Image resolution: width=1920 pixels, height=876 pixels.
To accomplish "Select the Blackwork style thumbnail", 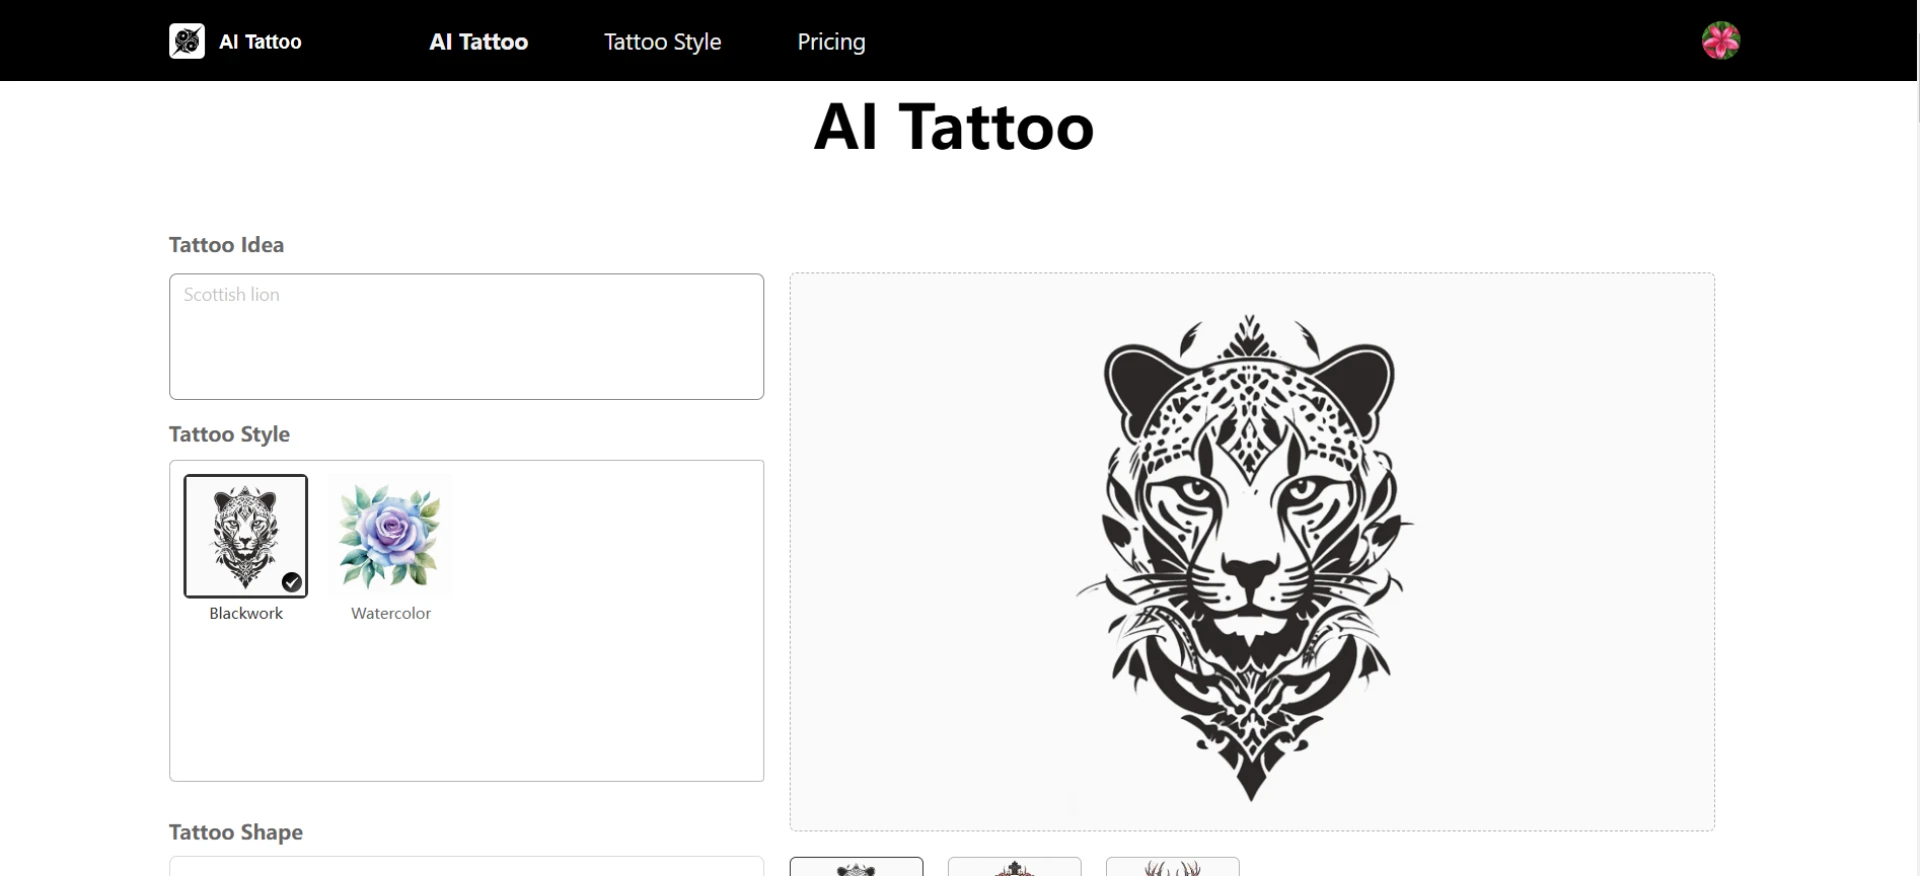I will tap(245, 534).
